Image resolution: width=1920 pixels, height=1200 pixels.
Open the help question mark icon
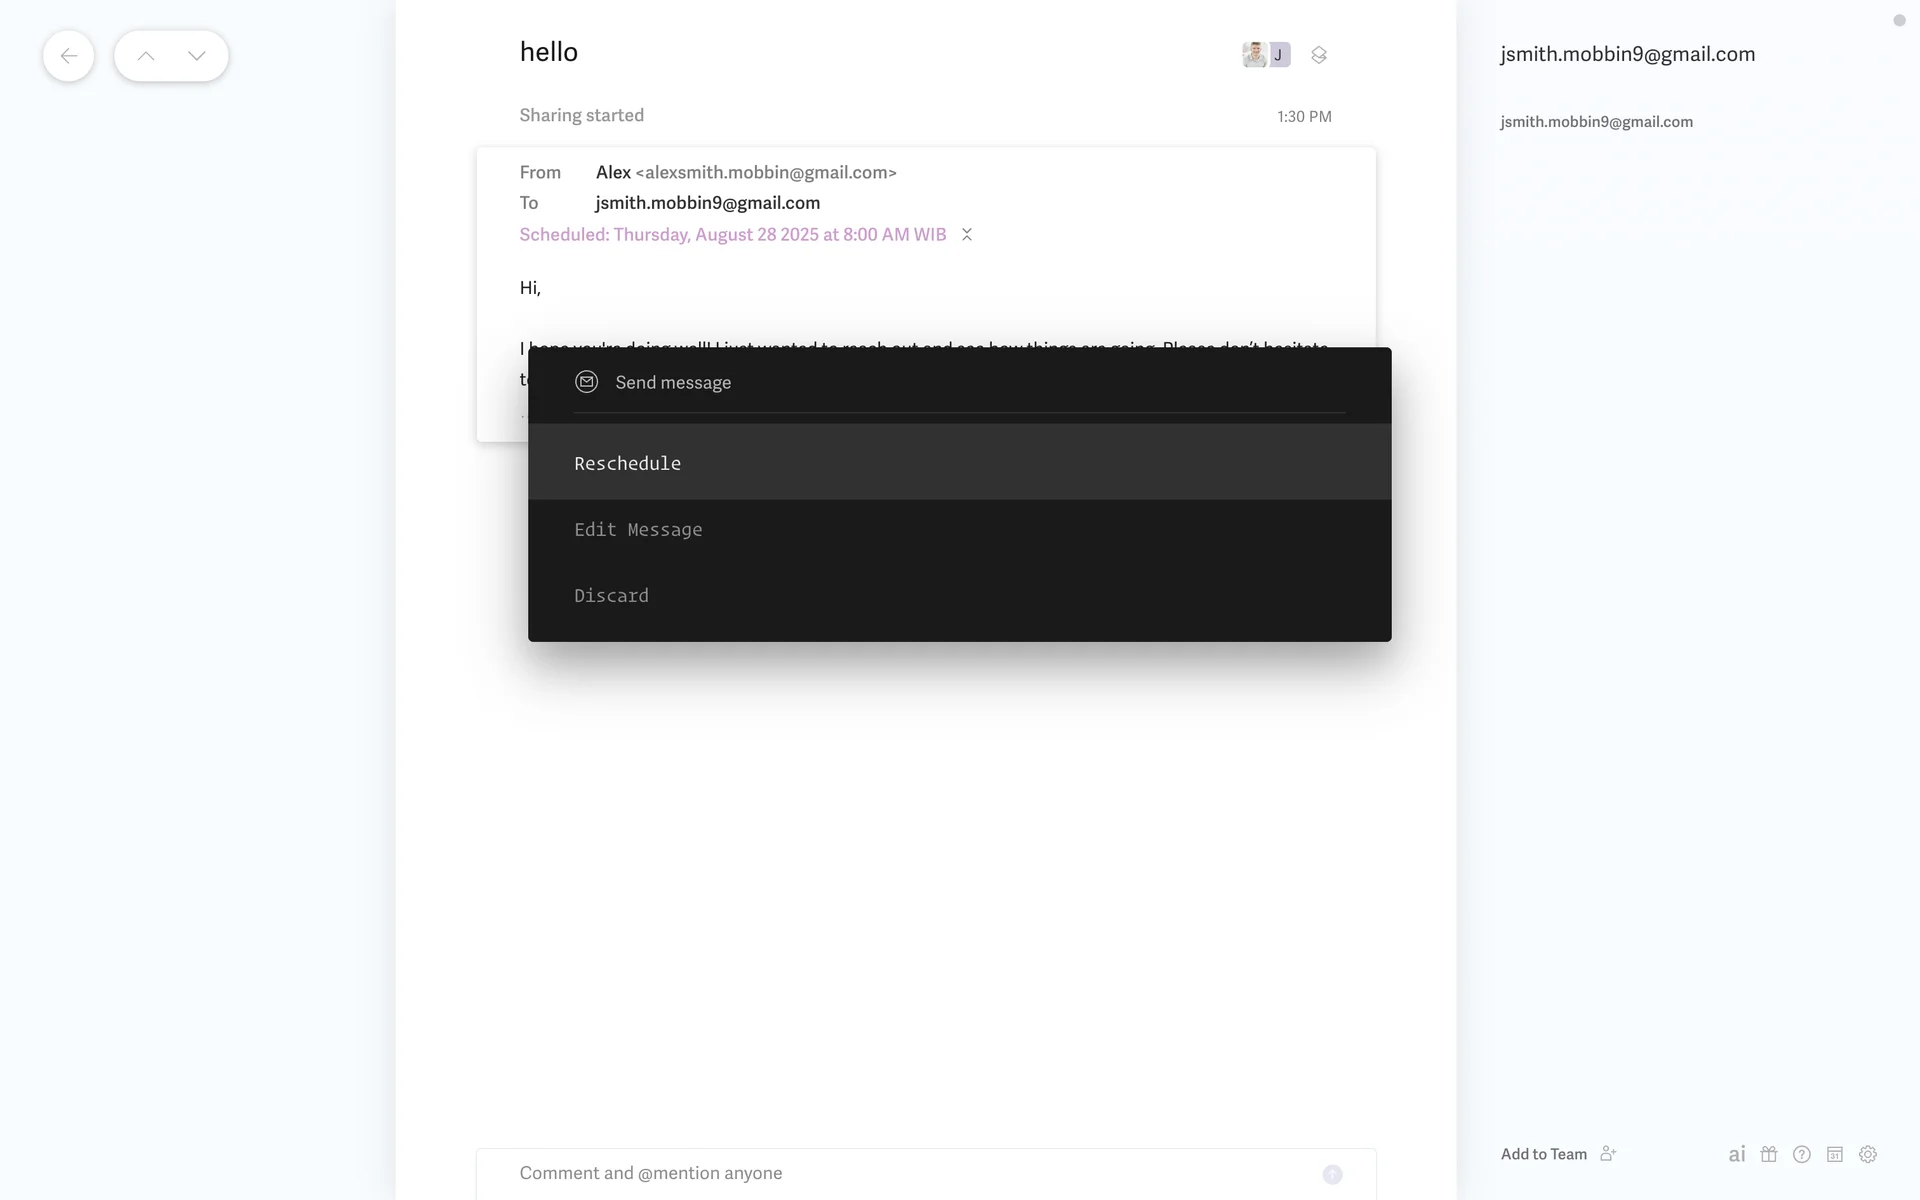coord(1802,1154)
